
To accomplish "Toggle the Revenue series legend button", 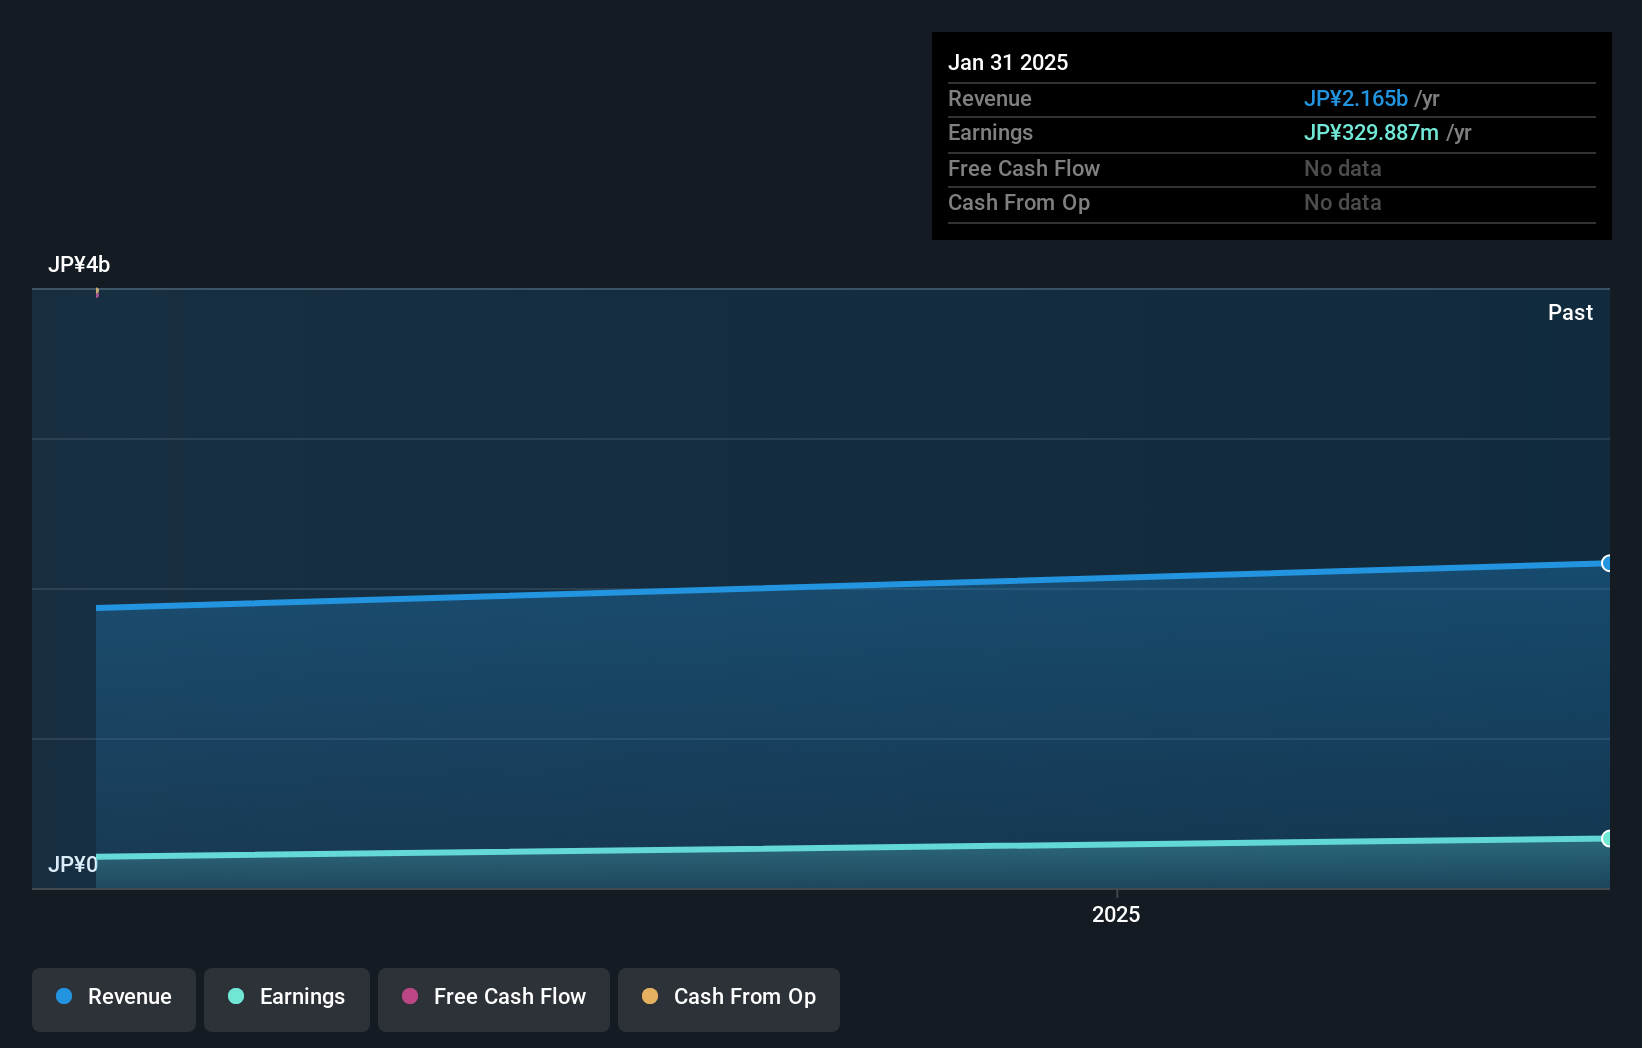I will coord(114,999).
